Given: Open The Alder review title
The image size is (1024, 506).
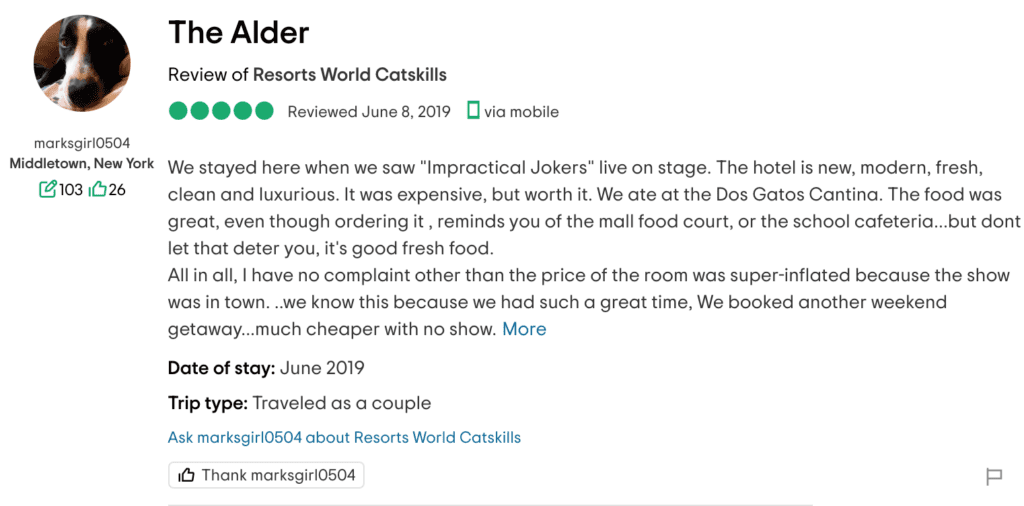Looking at the screenshot, I should coord(238,32).
